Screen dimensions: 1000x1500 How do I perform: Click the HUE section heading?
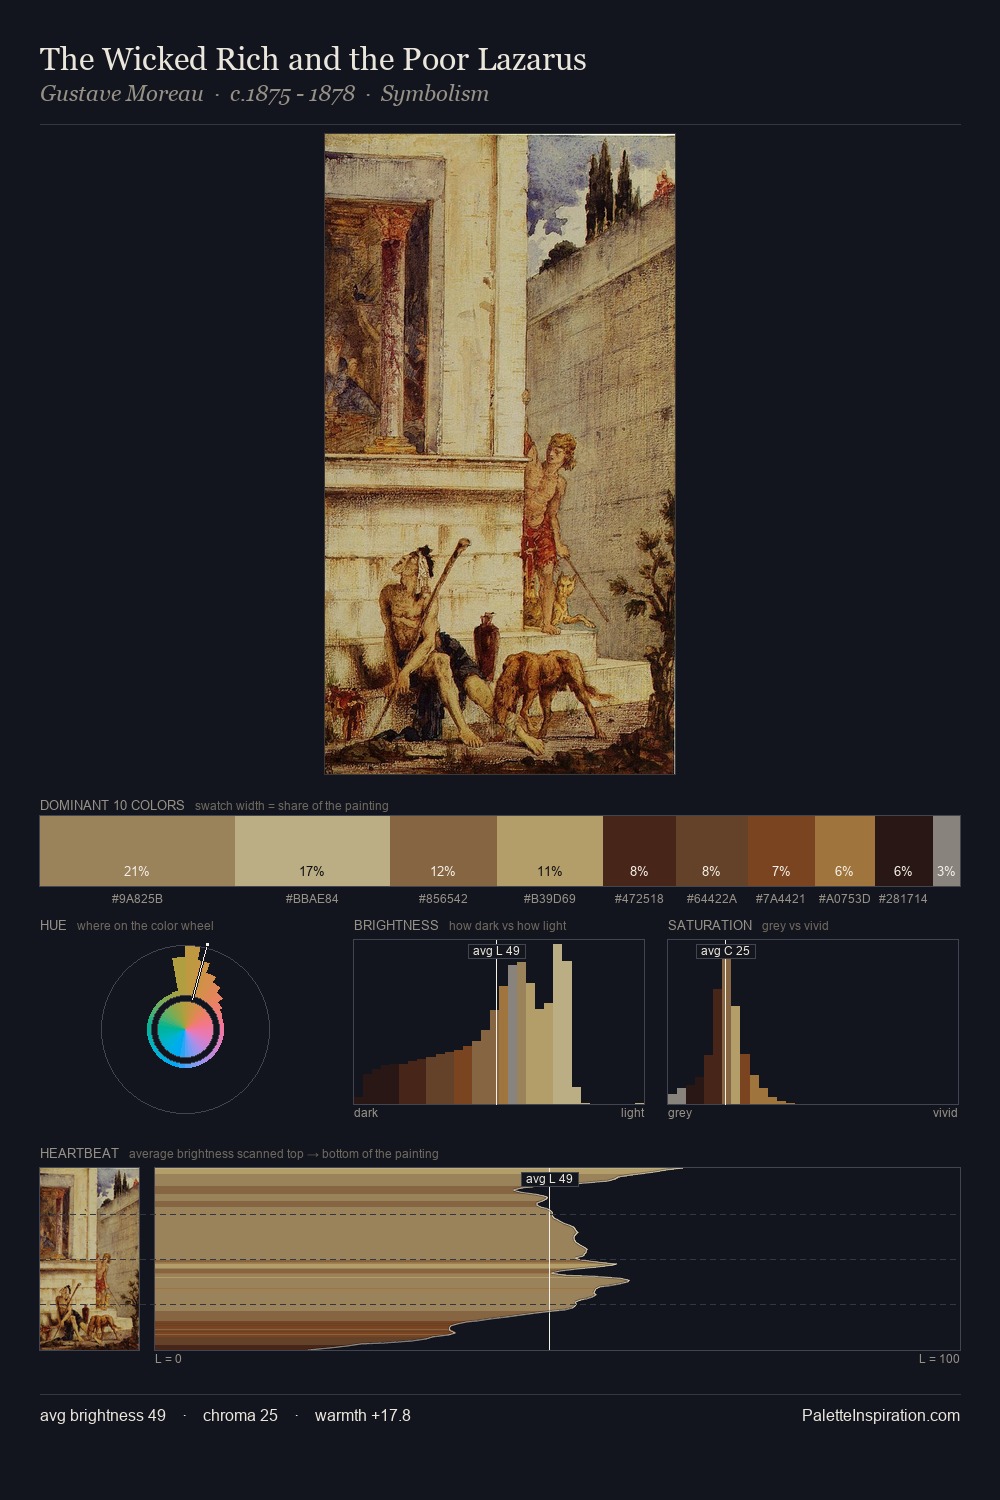pyautogui.click(x=53, y=925)
